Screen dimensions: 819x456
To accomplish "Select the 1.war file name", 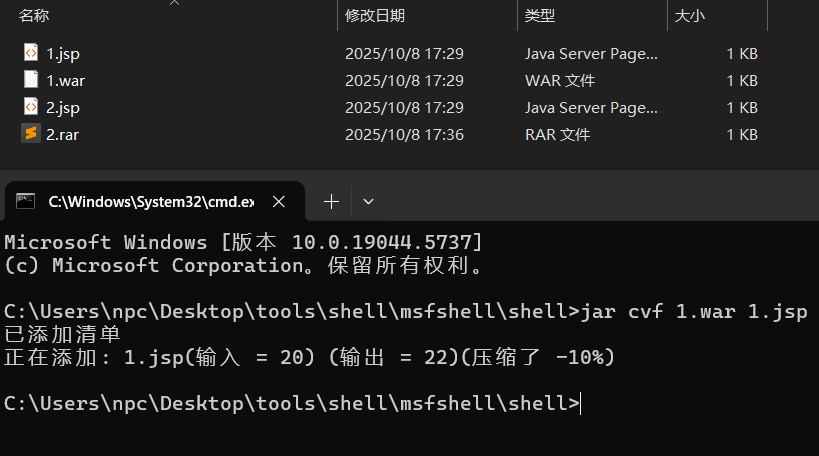I will pyautogui.click(x=65, y=80).
